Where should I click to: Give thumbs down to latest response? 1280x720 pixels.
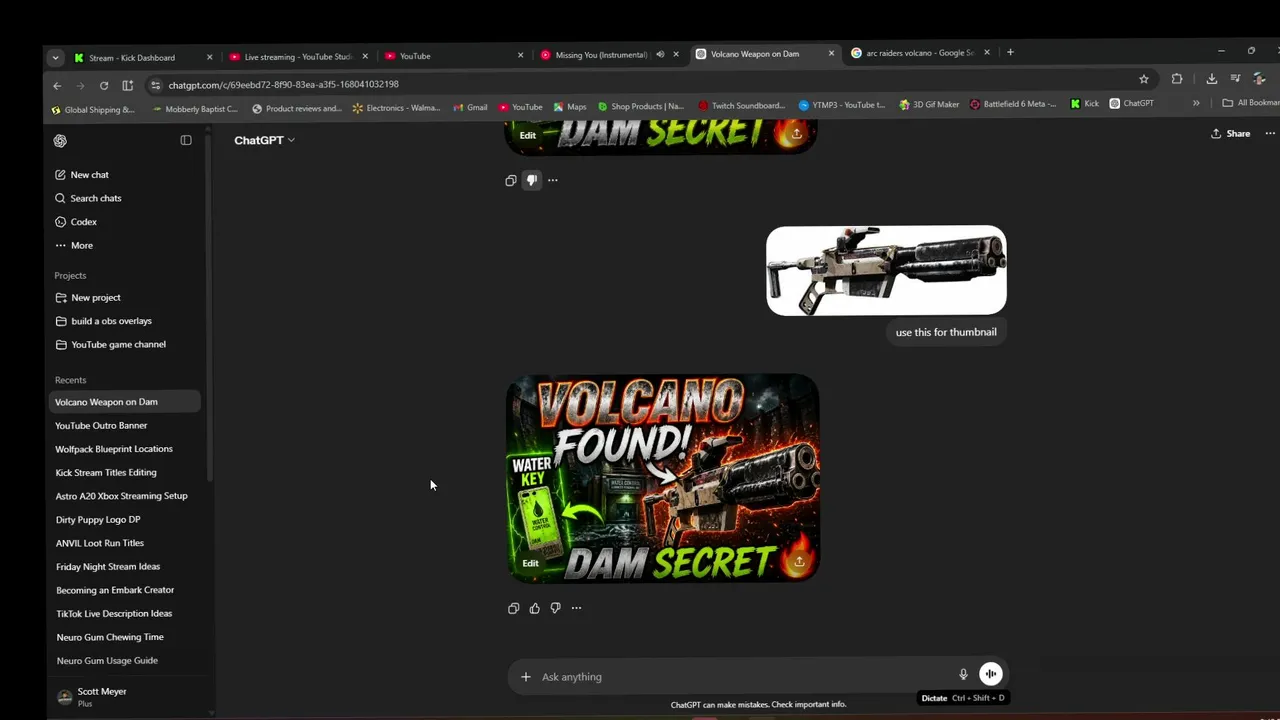click(556, 608)
